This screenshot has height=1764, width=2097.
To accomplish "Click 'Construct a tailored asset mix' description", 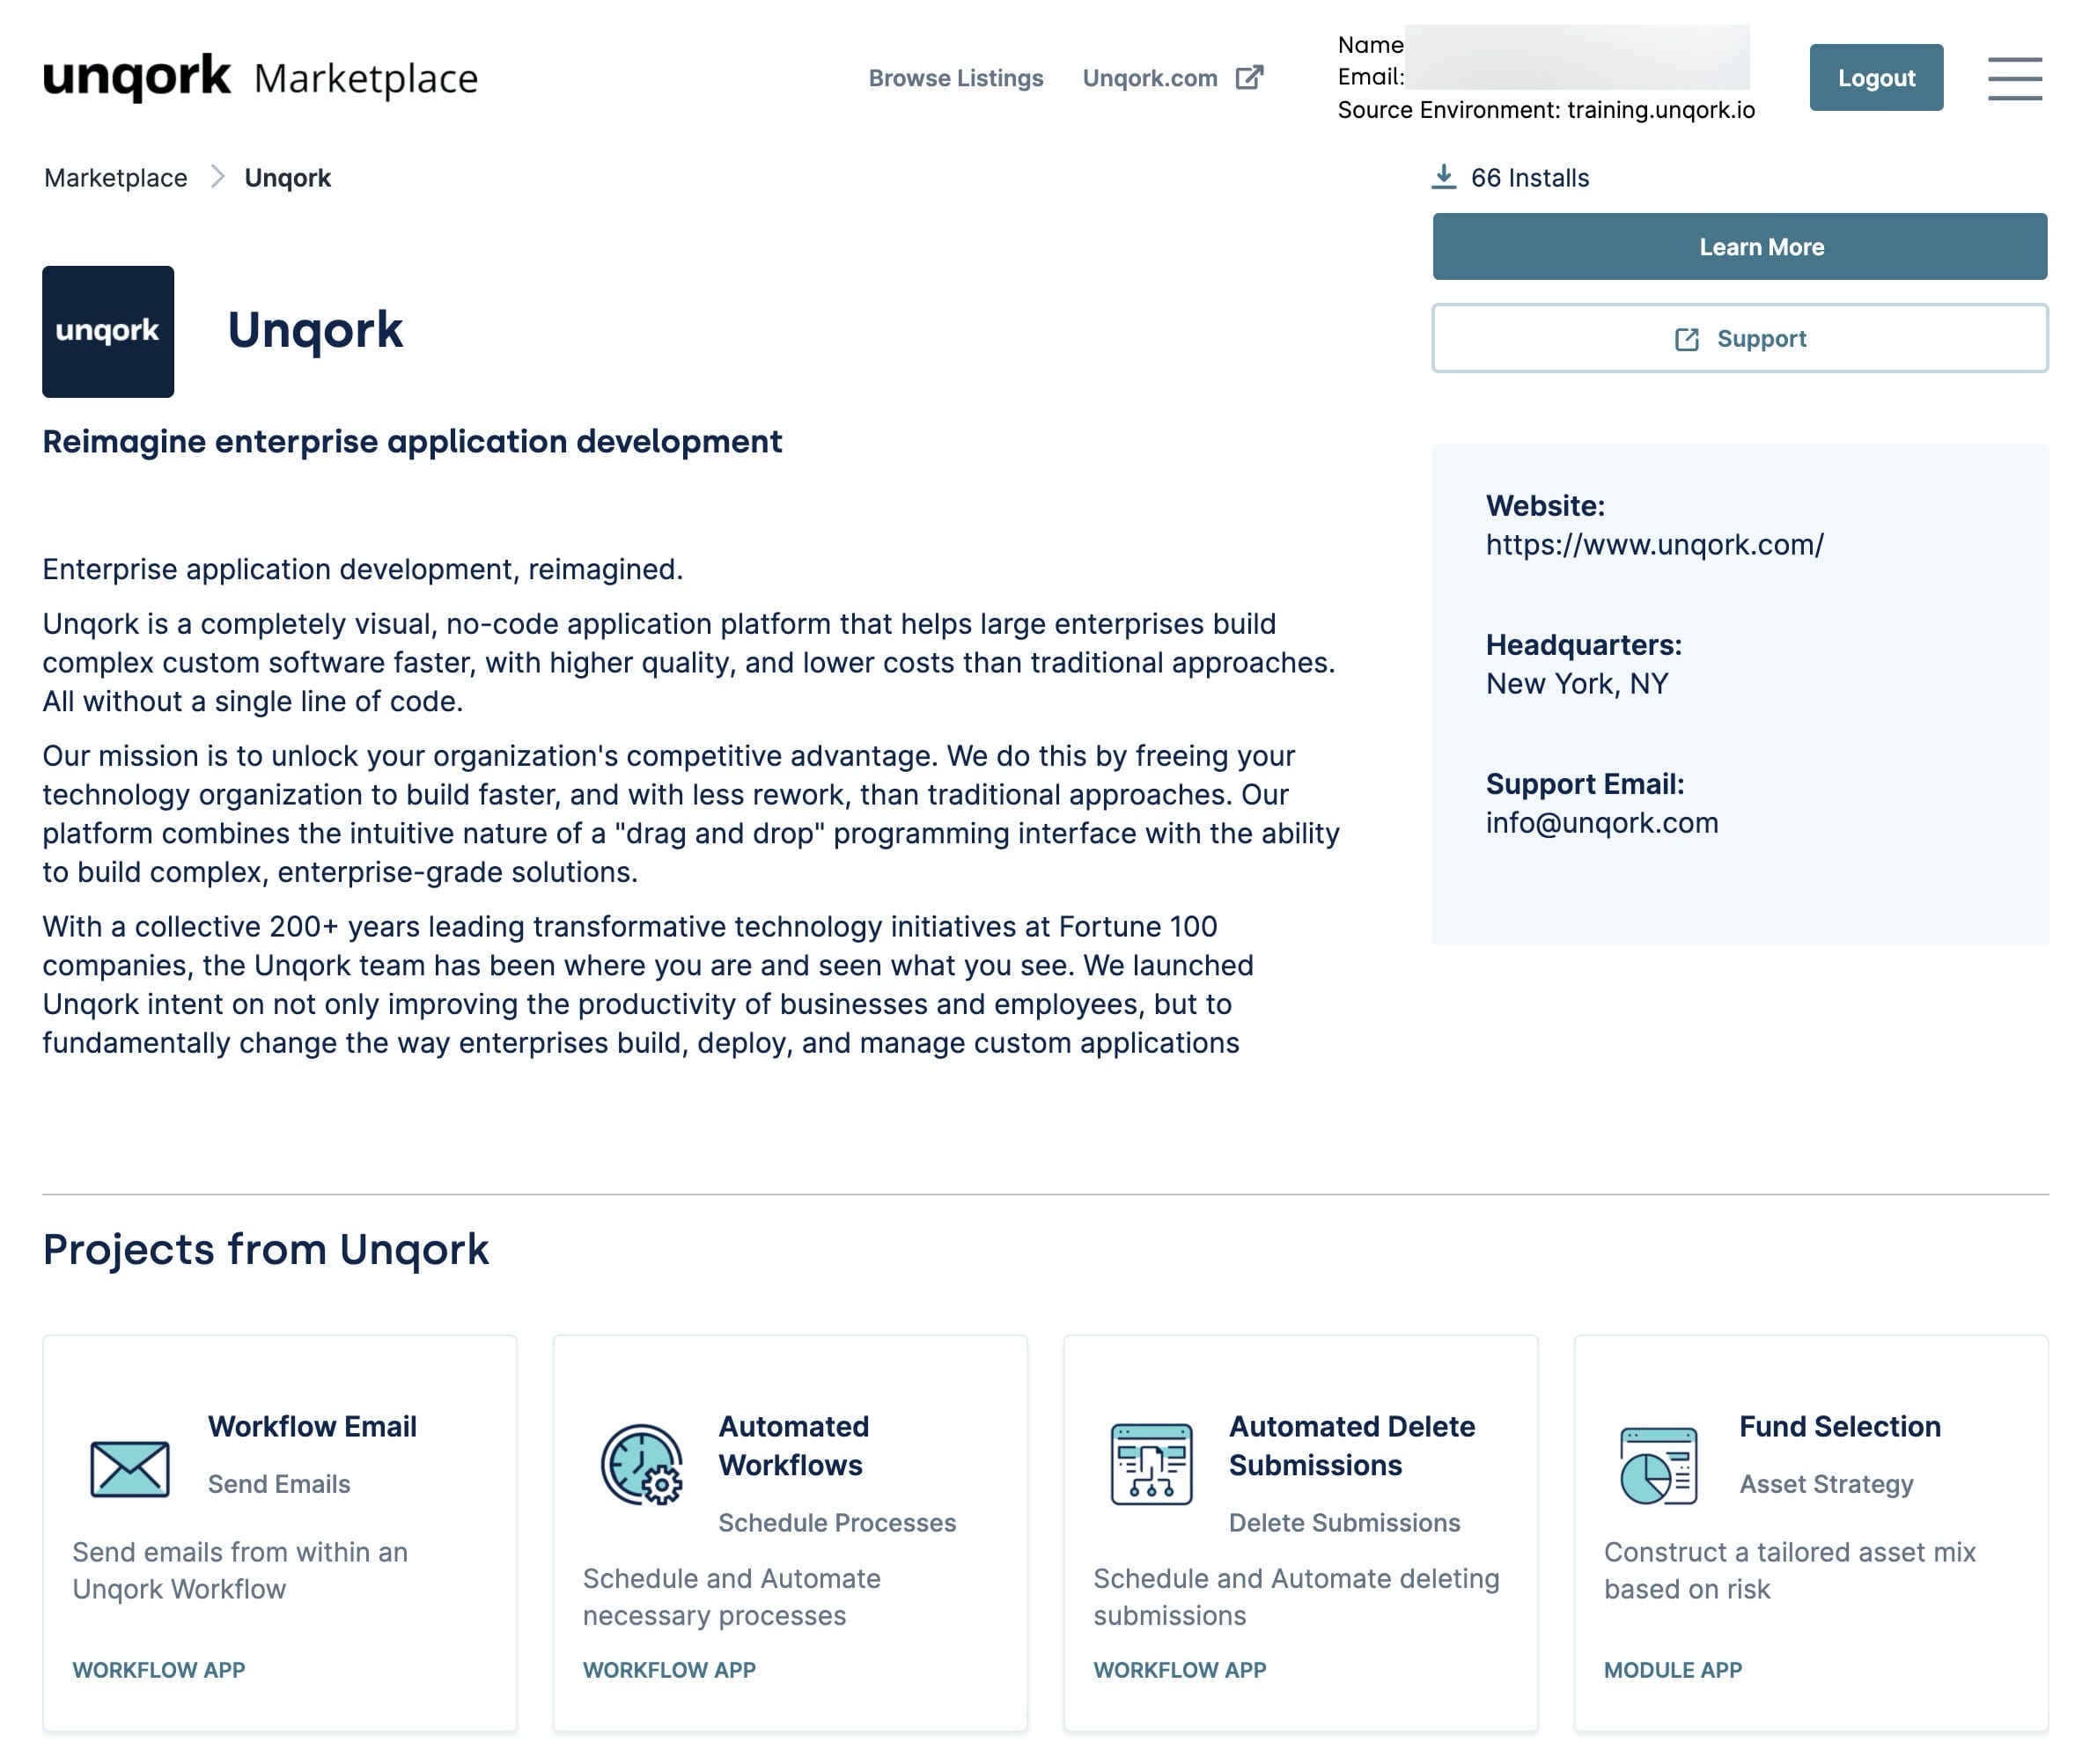I will [1790, 1571].
